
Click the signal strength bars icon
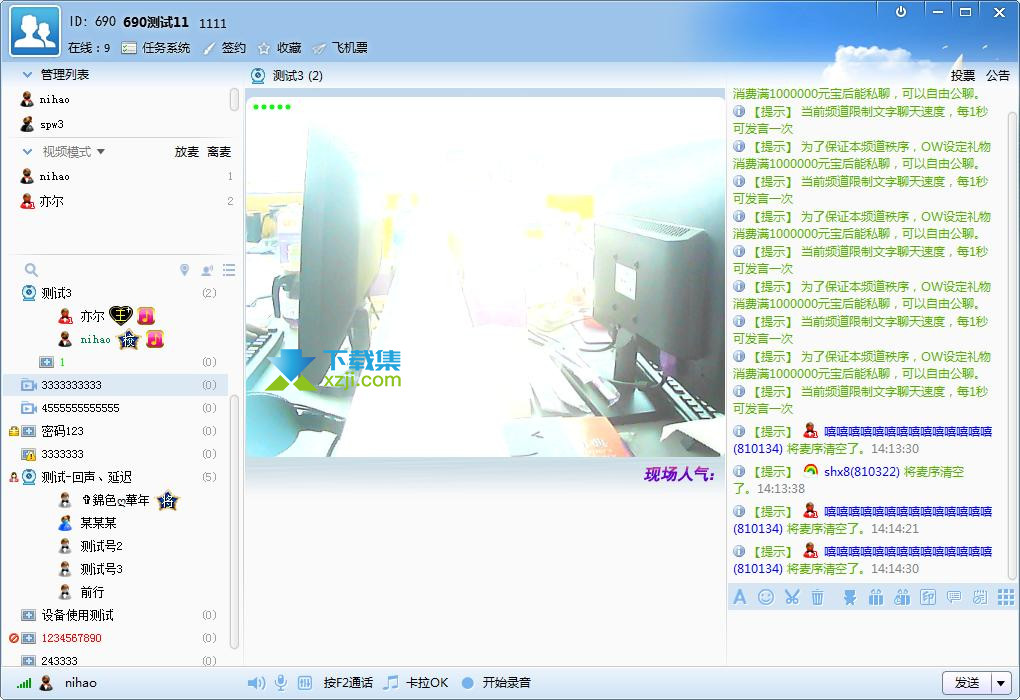[x=24, y=683]
